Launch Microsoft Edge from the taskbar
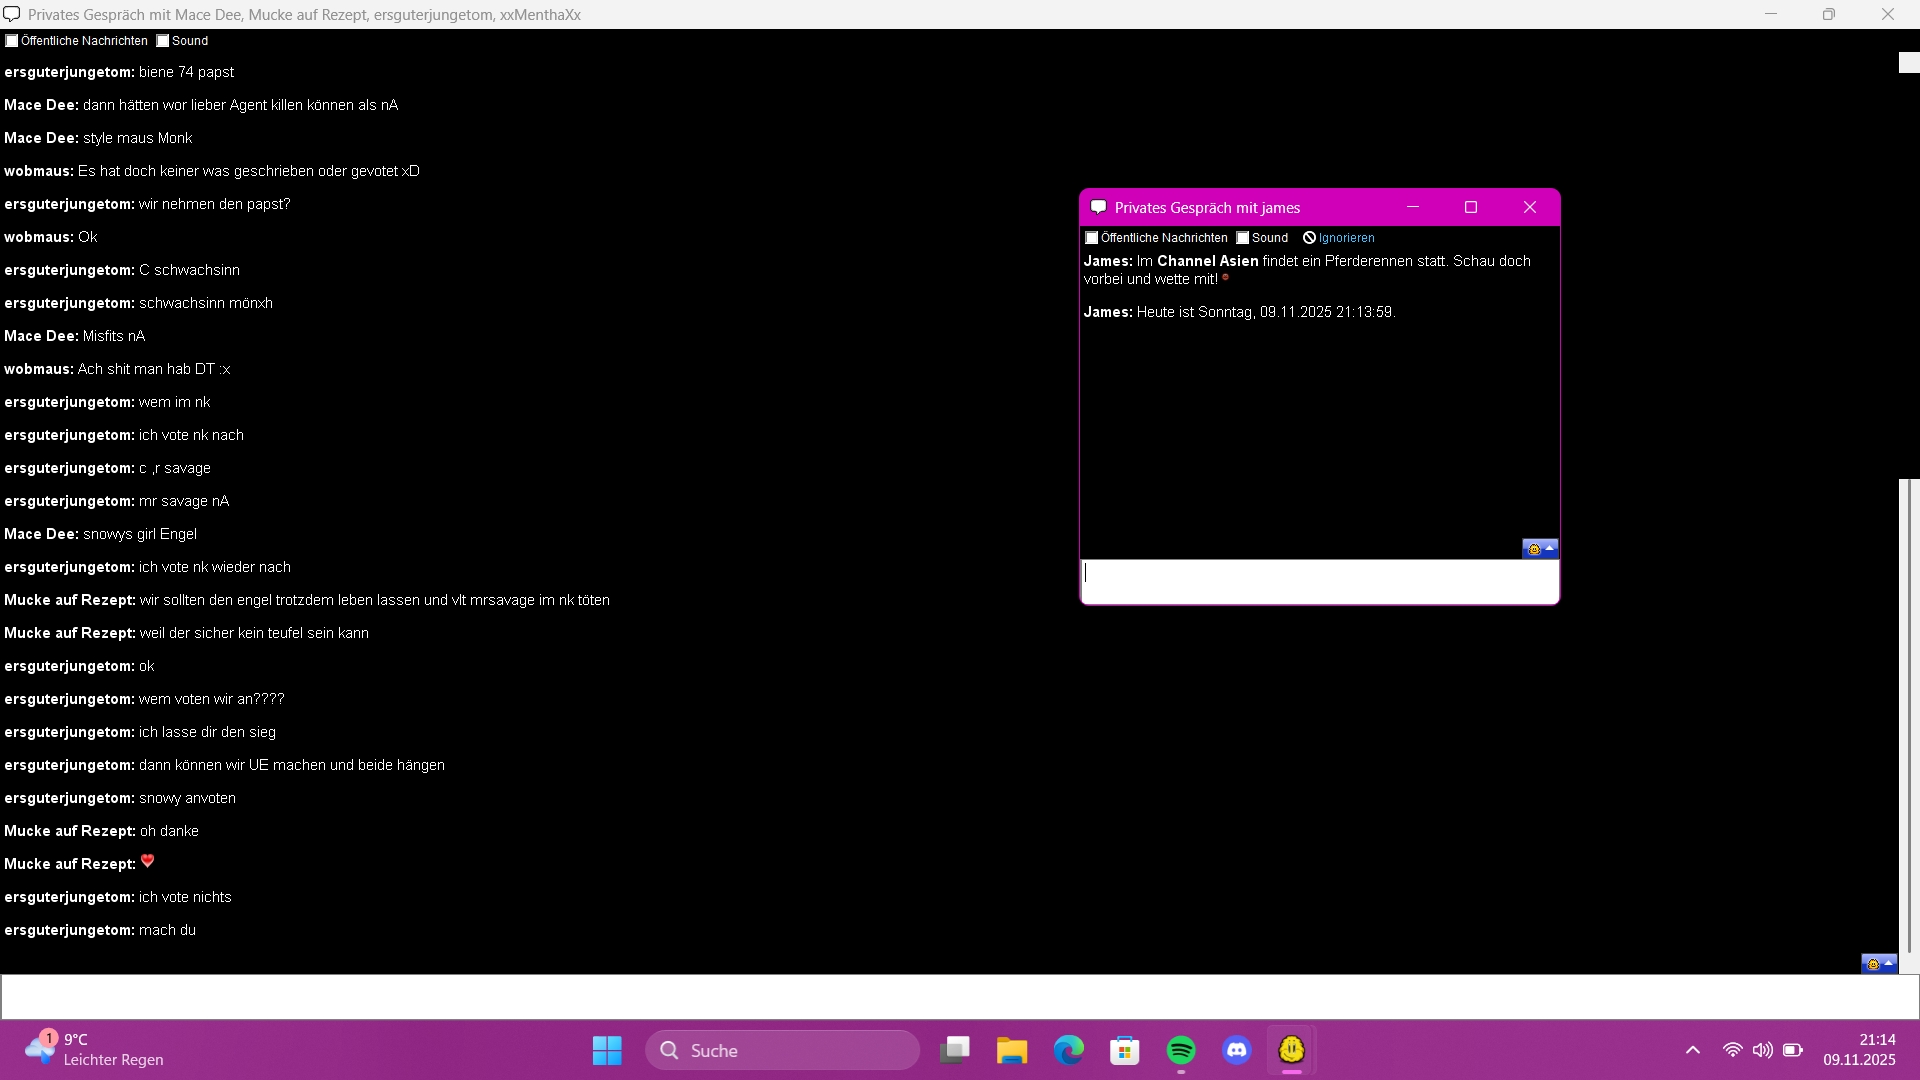This screenshot has height=1080, width=1920. pos(1069,1051)
